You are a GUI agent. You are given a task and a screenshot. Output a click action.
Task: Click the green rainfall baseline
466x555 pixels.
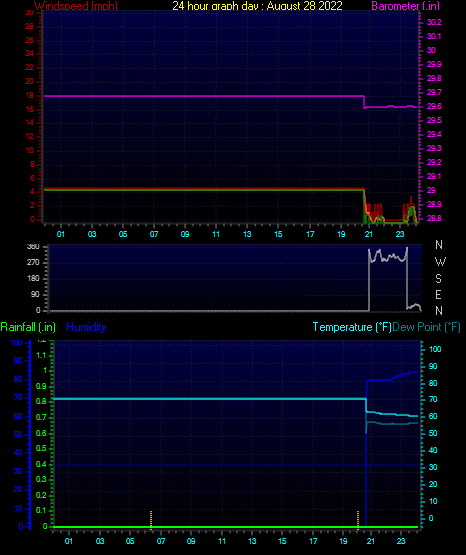click(235, 527)
